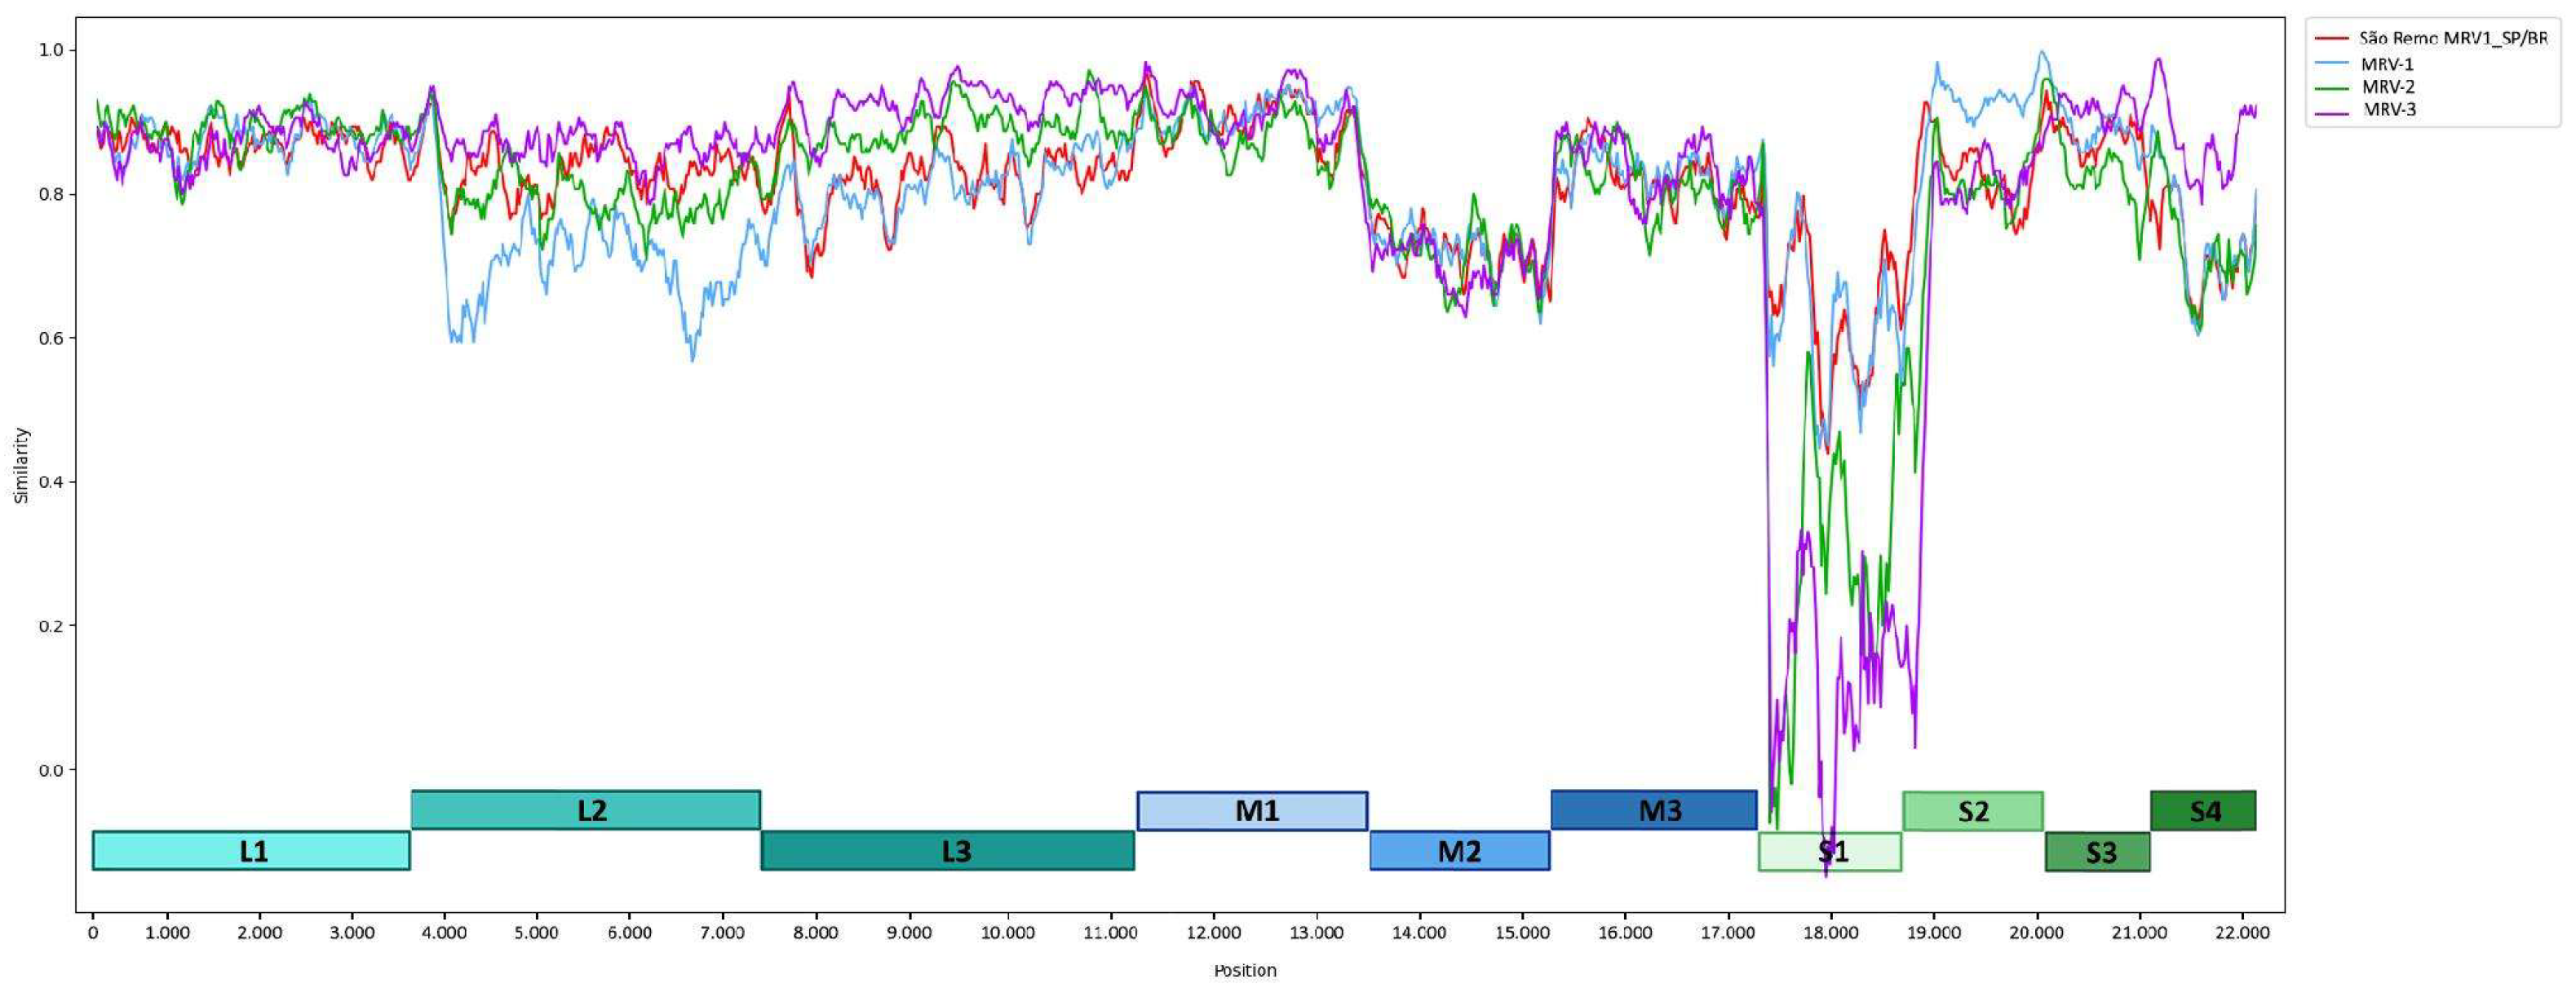This screenshot has height=997, width=2576.
Task: Click the 15.000 x-axis tick label
Action: [1522, 933]
